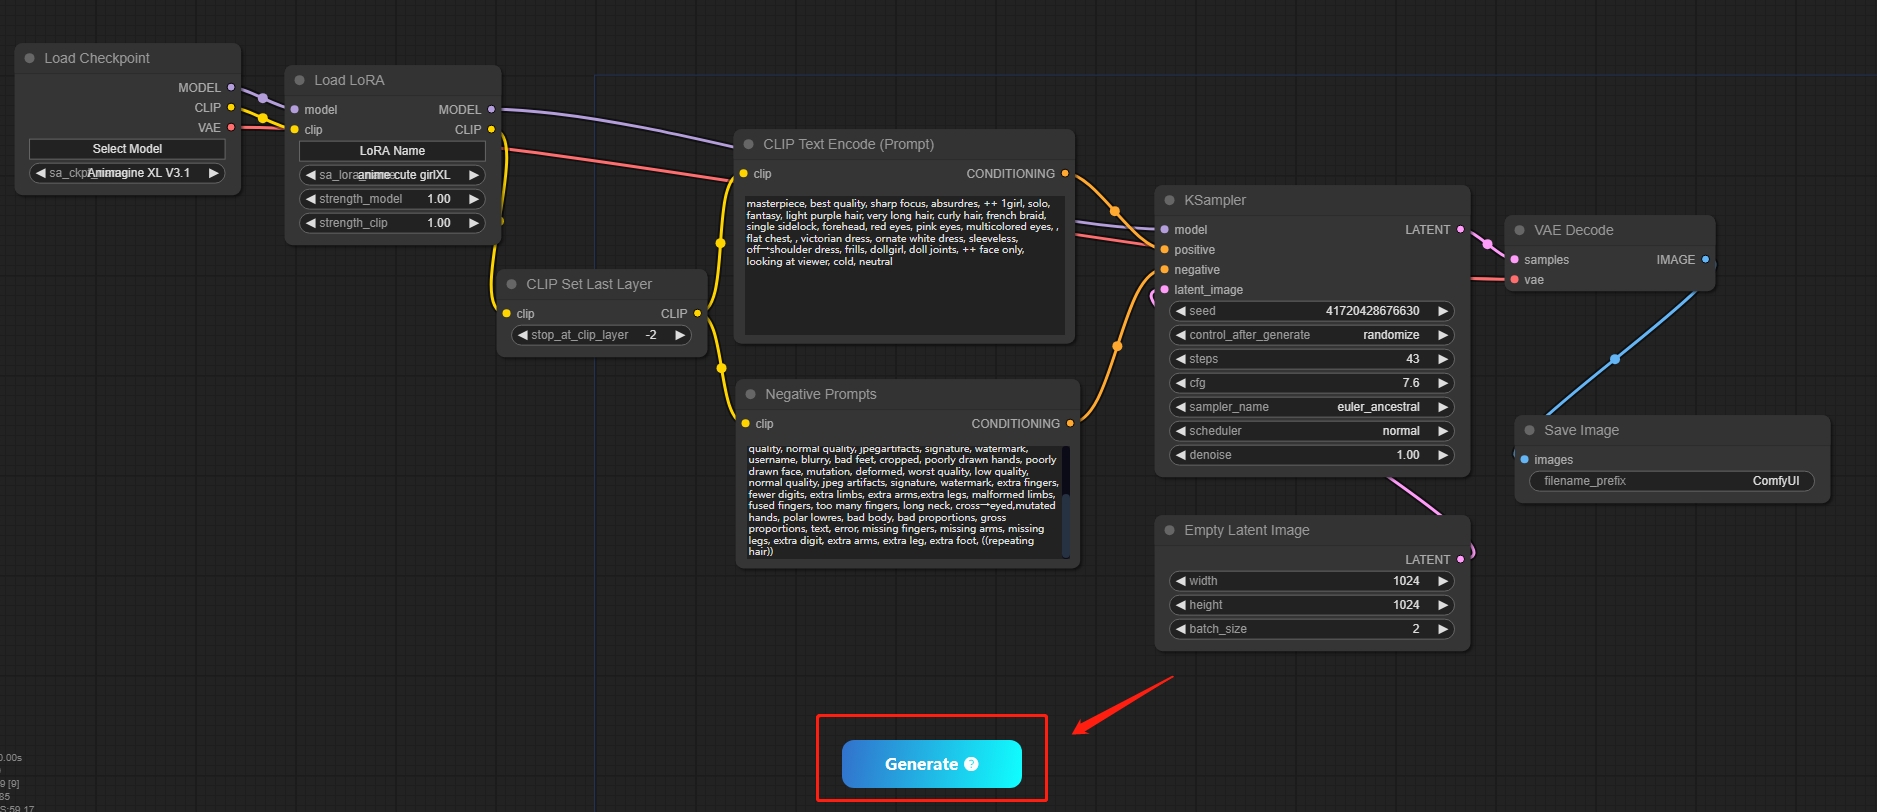Screen dimensions: 1877x812
Task: Click the IMAGE output port on VAE Decode
Action: (1705, 260)
